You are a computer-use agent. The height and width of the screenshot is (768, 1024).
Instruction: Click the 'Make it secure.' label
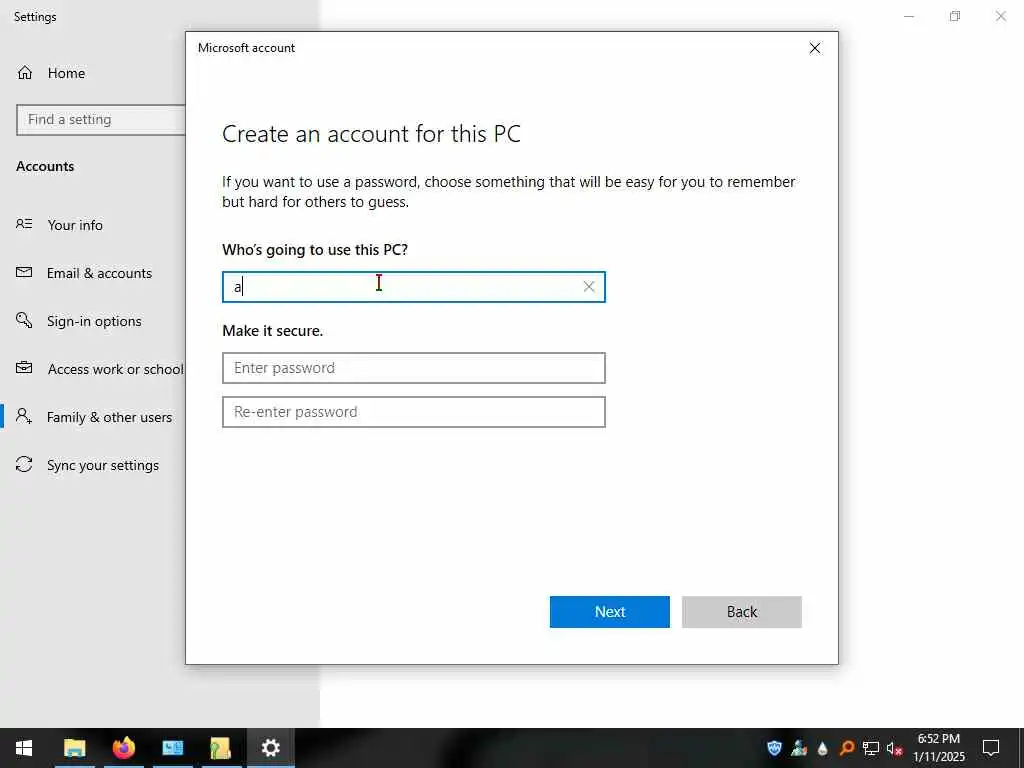tap(272, 331)
